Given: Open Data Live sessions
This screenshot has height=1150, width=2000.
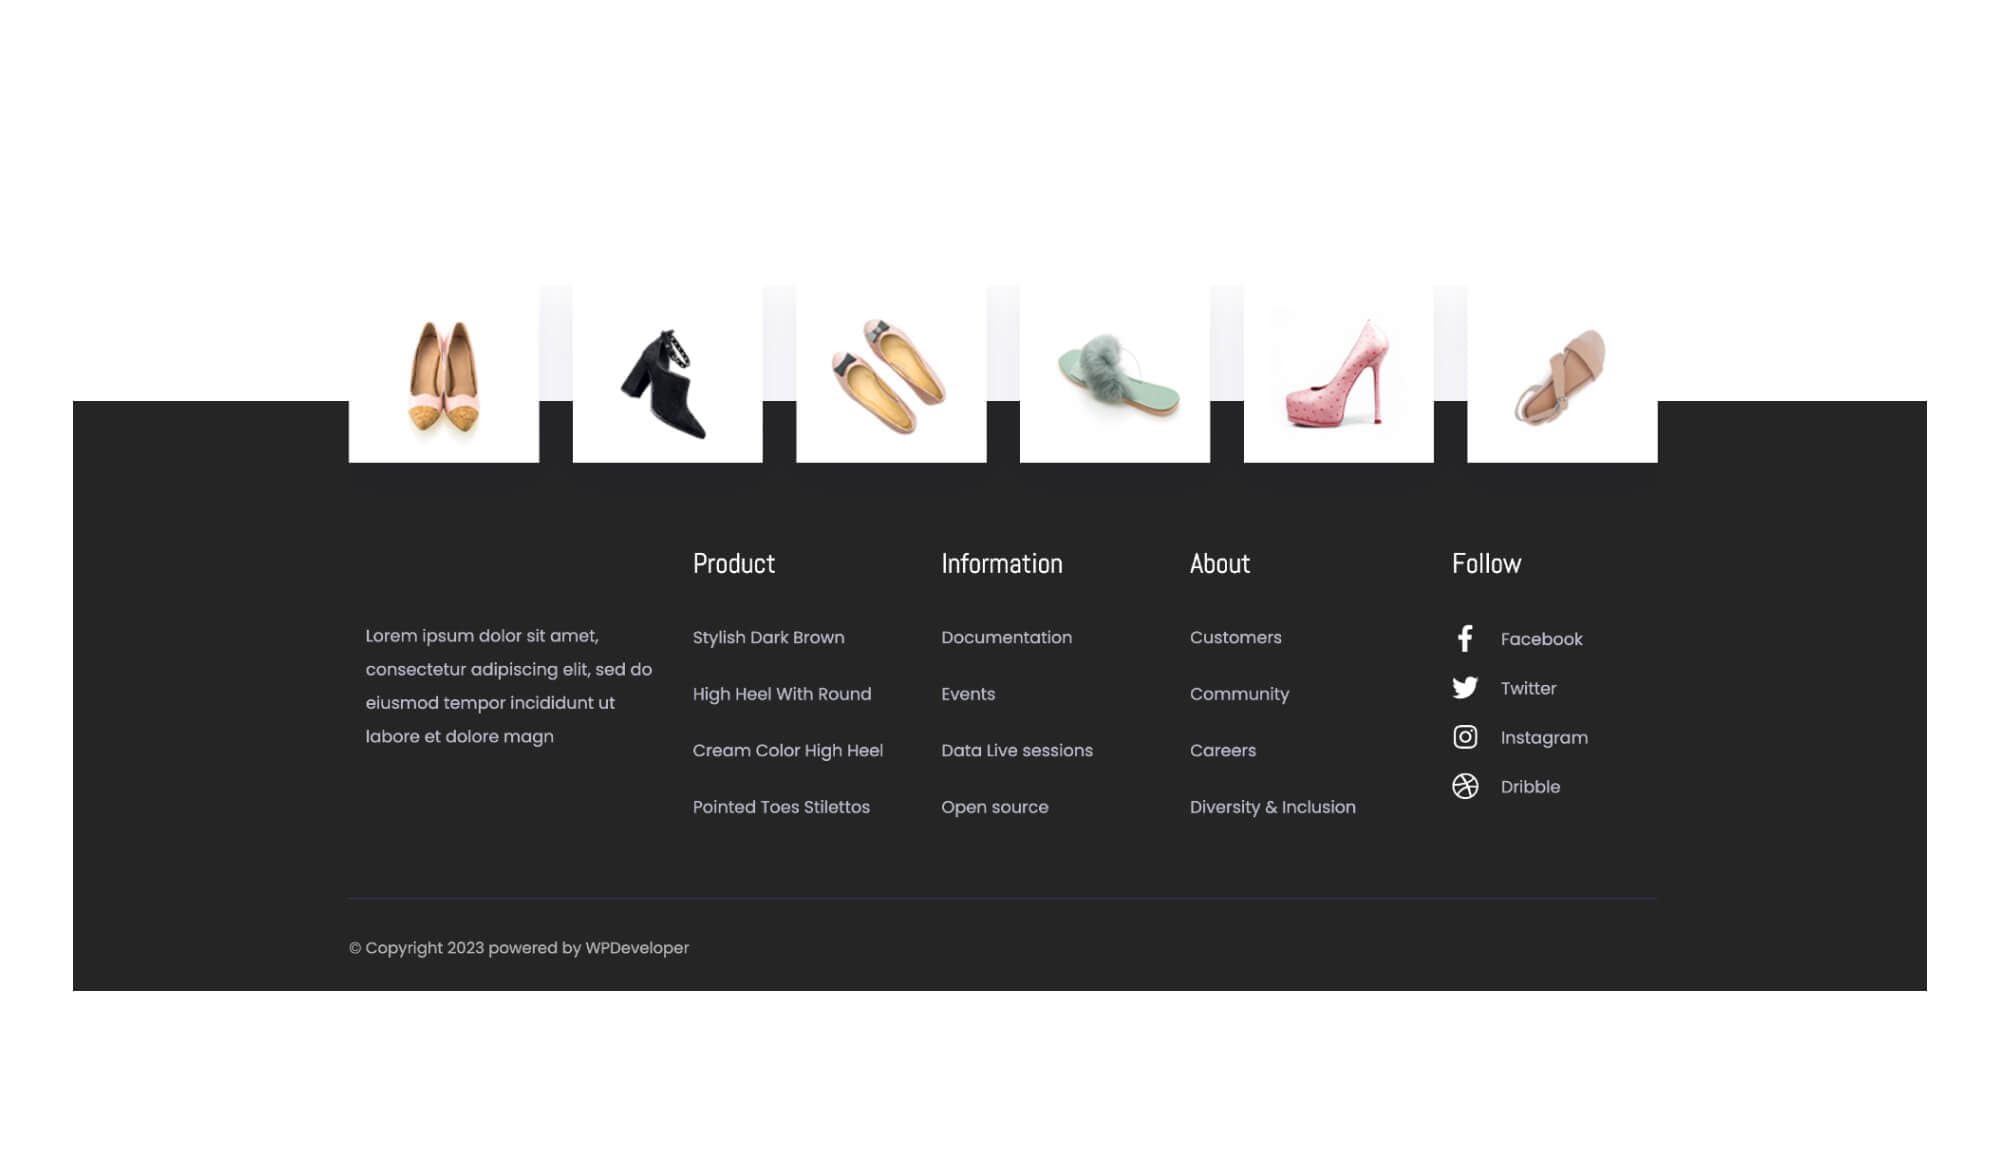Looking at the screenshot, I should (1017, 750).
